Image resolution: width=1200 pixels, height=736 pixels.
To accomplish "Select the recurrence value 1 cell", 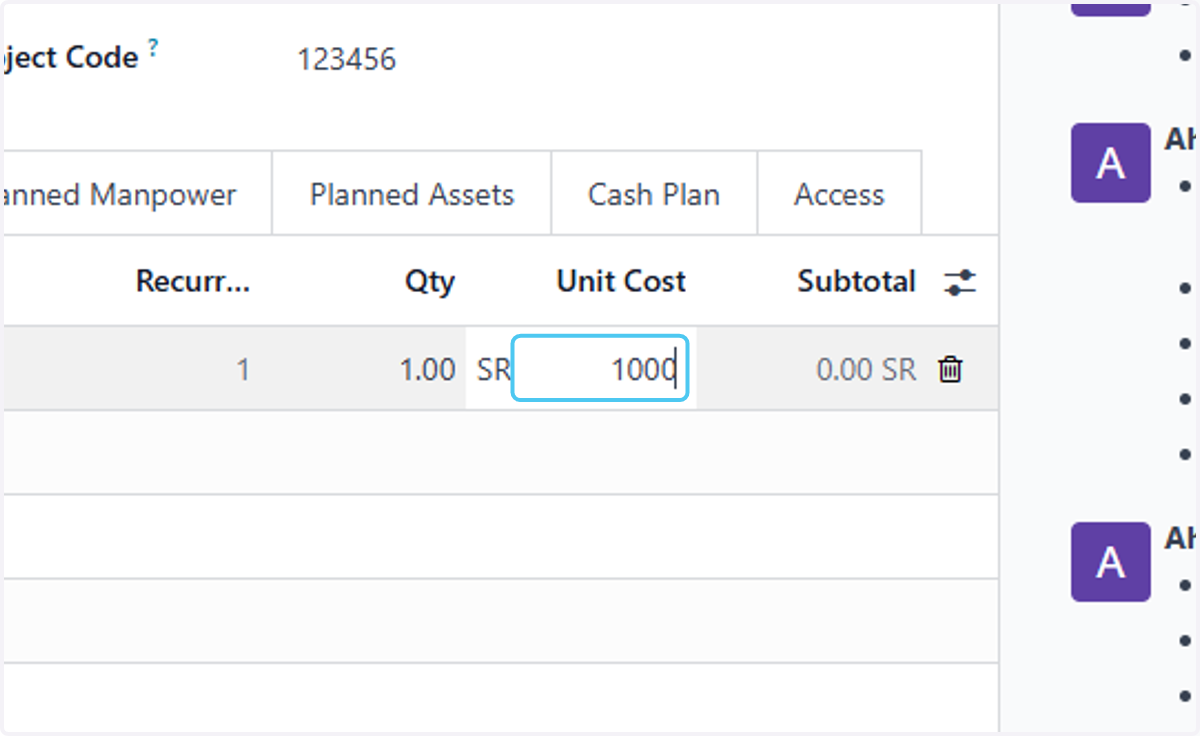I will (242, 370).
